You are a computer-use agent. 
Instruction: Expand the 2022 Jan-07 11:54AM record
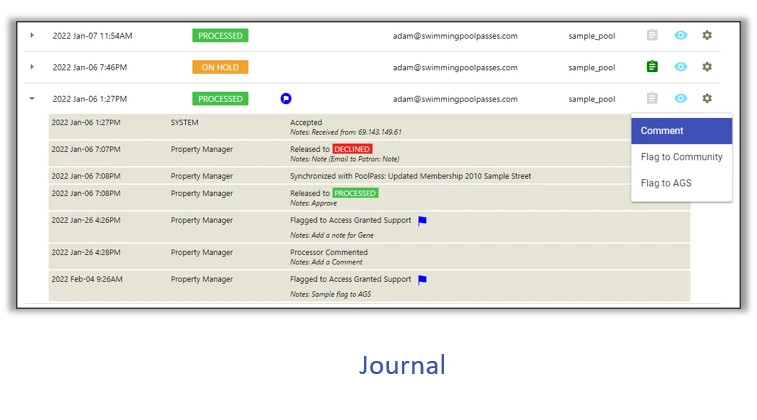(x=32, y=36)
